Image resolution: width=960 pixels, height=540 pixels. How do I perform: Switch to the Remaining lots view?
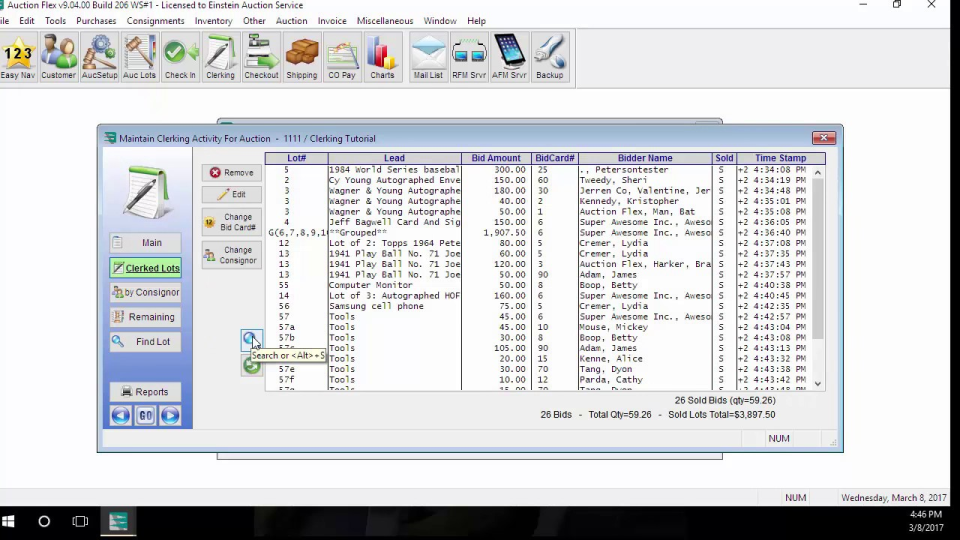[x=145, y=317]
